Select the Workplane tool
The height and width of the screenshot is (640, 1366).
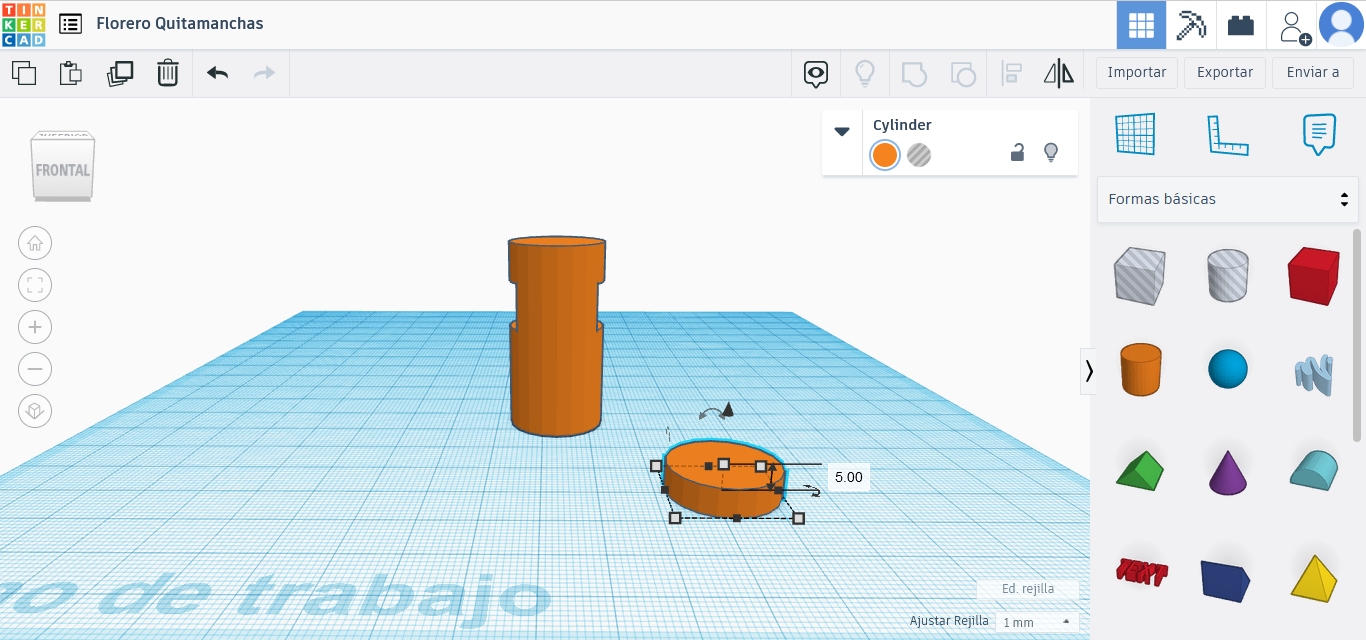[x=1135, y=134]
